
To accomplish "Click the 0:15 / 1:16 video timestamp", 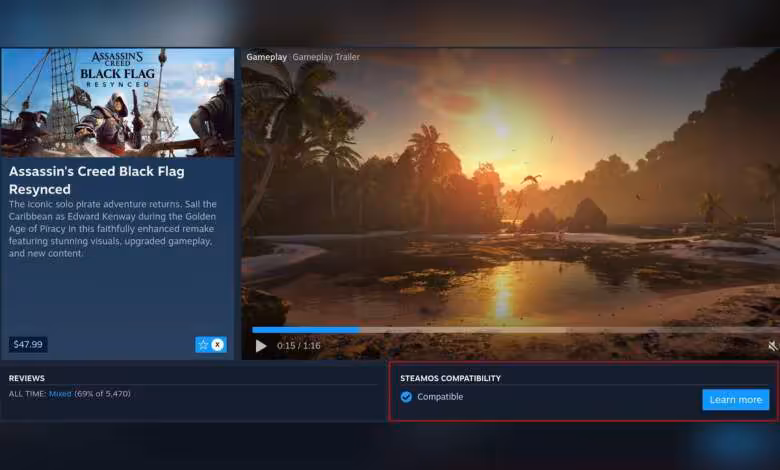I will (x=298, y=346).
